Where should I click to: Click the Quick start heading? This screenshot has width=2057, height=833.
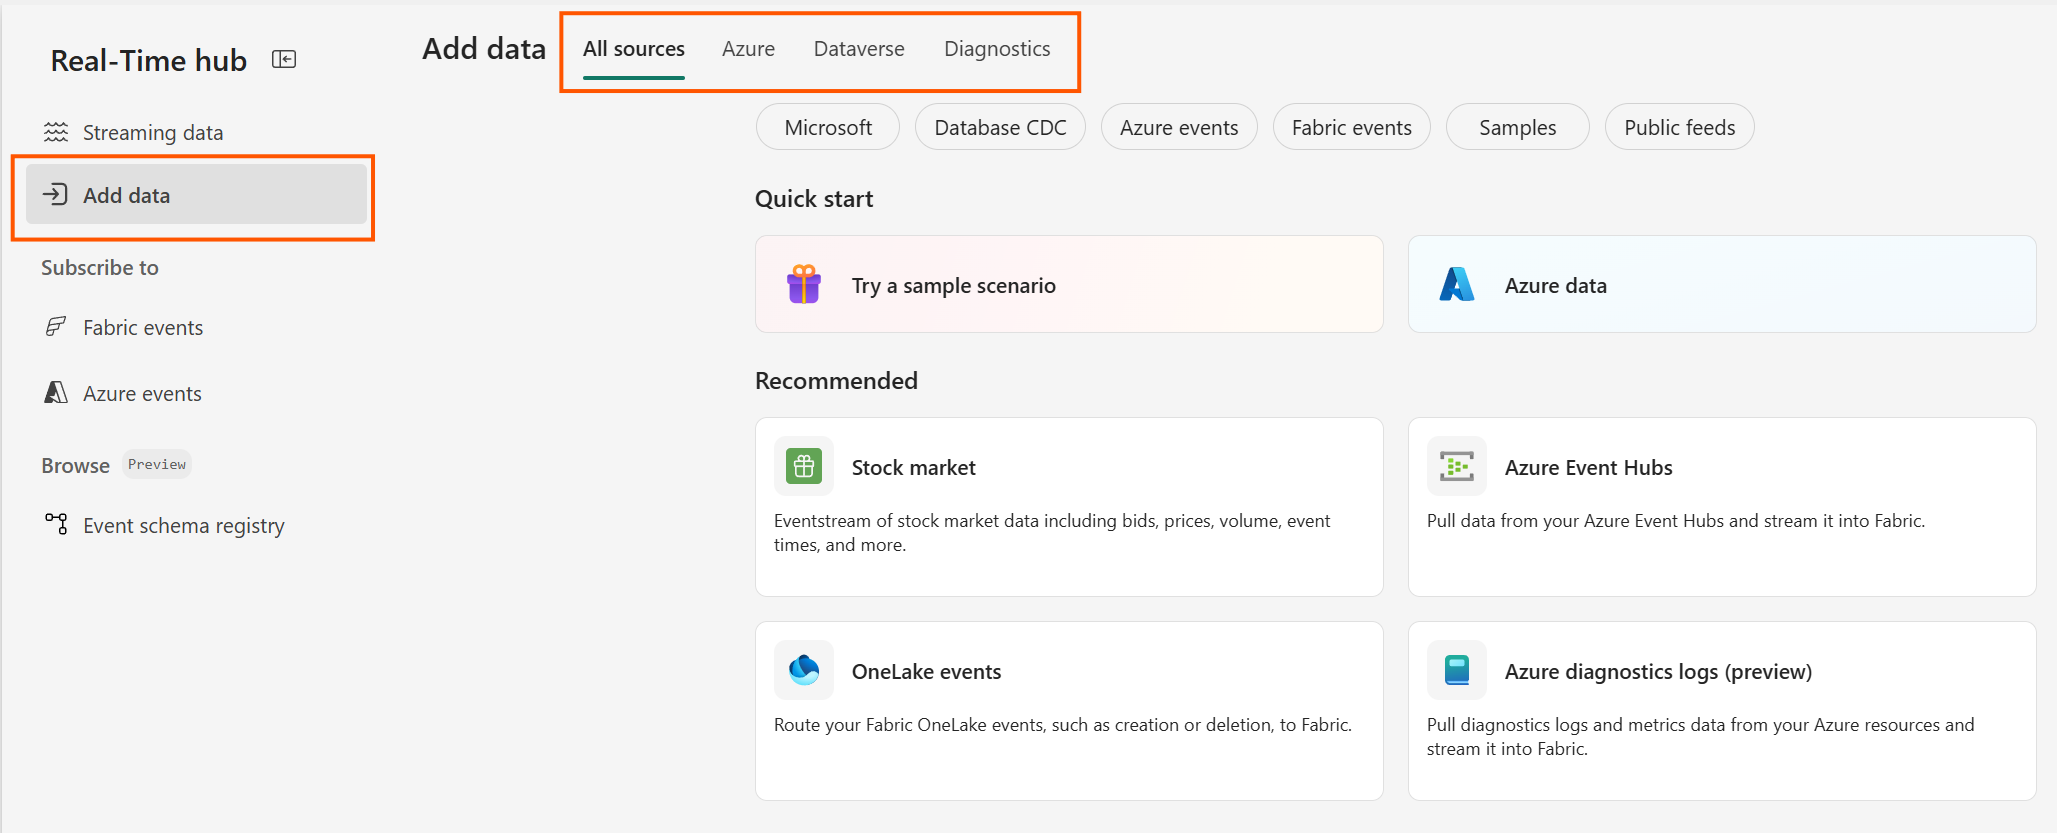point(814,199)
